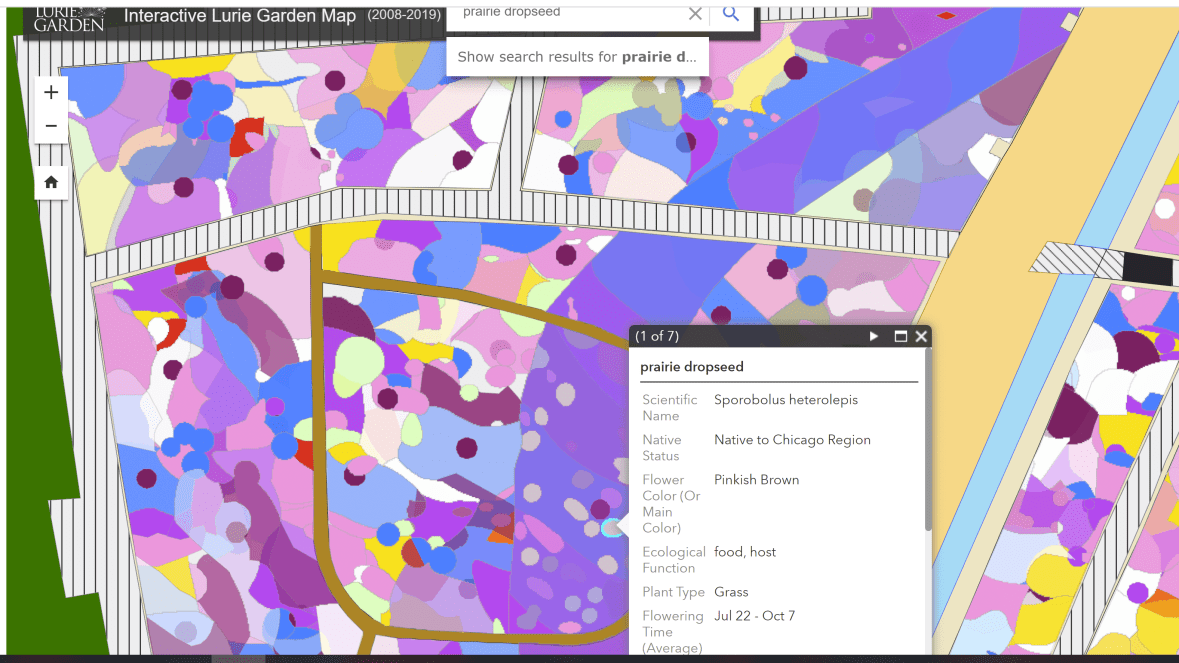Select the cyan-highlighted circle beside the popup

click(x=611, y=528)
